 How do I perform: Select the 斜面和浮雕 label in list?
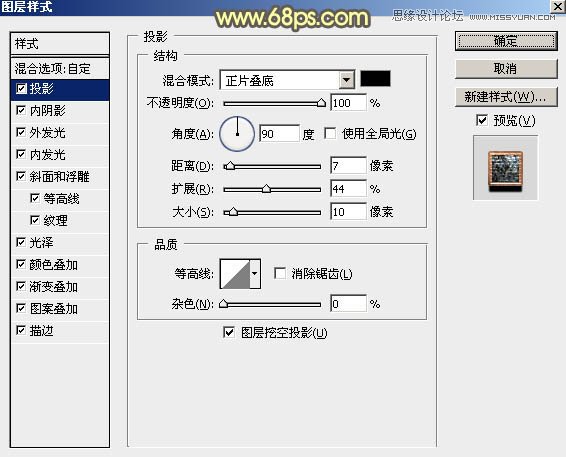(60, 177)
